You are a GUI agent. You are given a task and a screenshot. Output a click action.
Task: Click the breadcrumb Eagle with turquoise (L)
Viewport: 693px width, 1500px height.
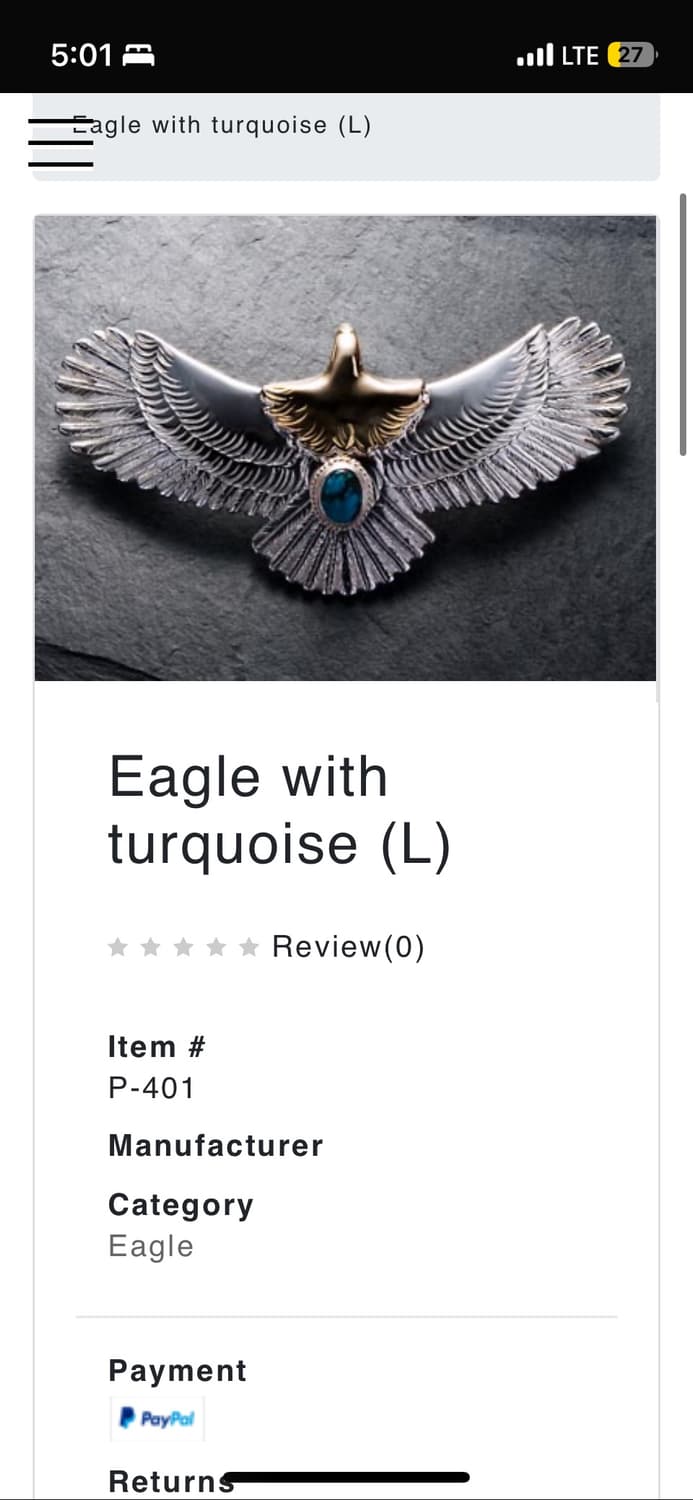click(x=222, y=125)
